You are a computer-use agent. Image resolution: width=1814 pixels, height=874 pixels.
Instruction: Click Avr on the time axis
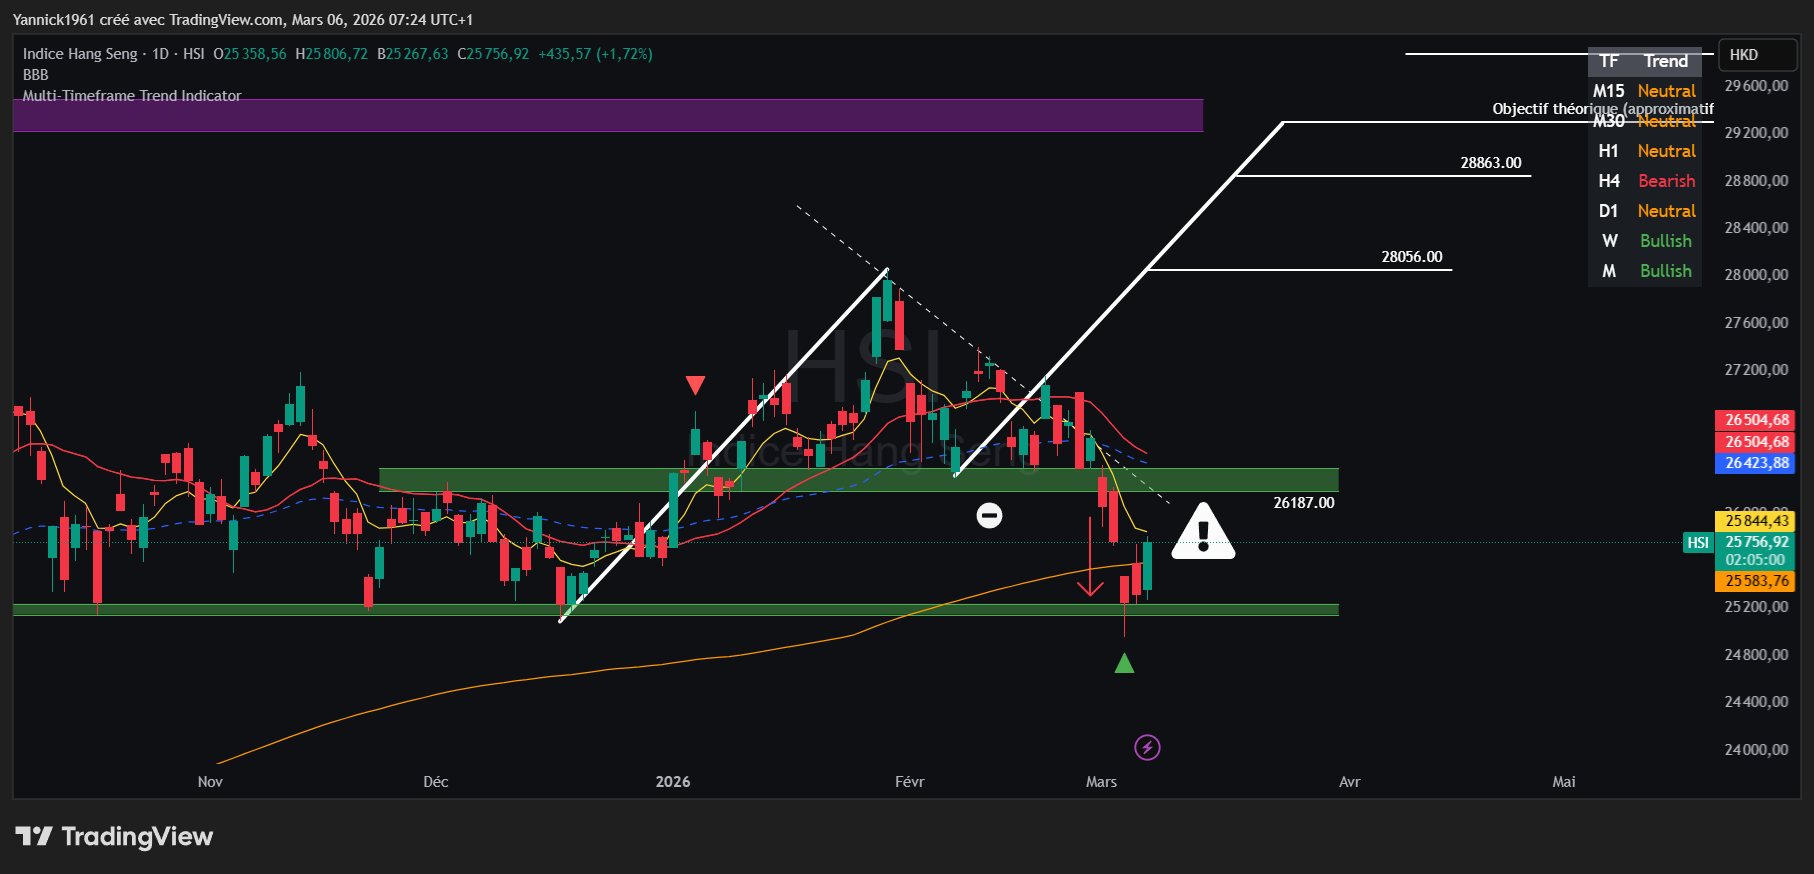coord(1350,782)
